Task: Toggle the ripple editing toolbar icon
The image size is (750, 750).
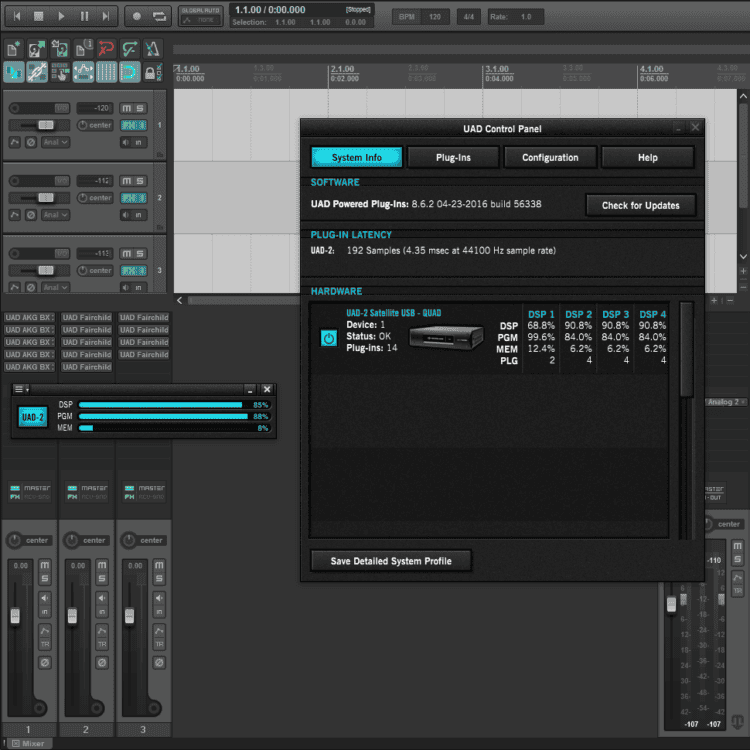Action: pos(60,73)
